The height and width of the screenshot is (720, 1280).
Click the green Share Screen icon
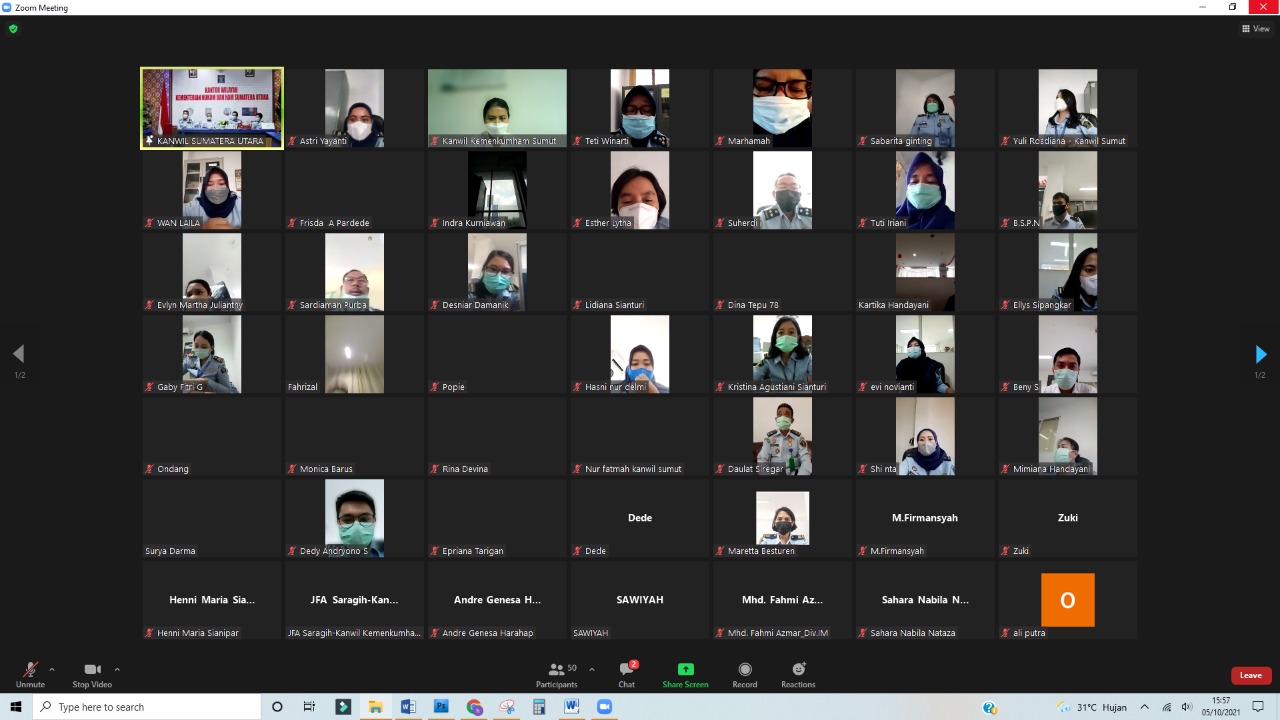coord(685,670)
